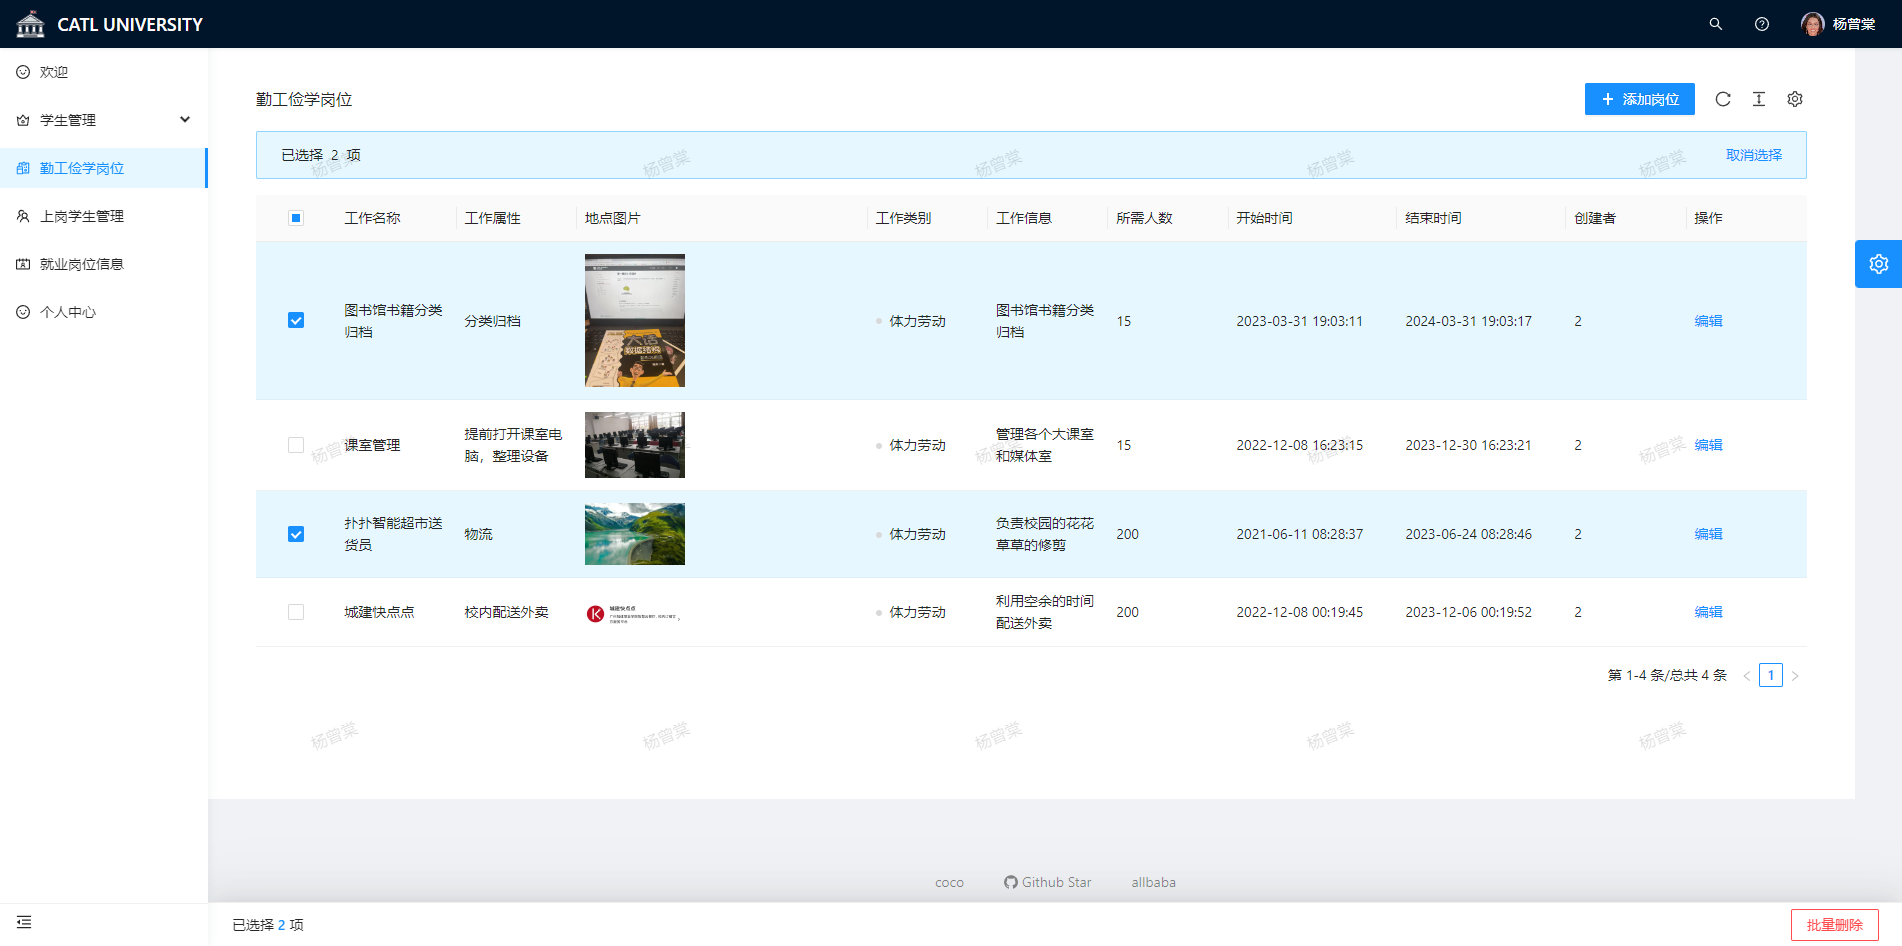Click the 2021-06-11 08:28:37 start time cell
This screenshot has height=946, width=1902.
coord(1299,534)
